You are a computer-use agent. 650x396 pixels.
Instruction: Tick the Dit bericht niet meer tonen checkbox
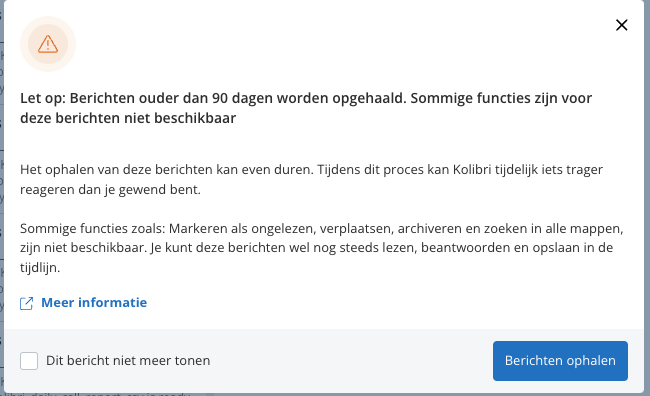pyautogui.click(x=29, y=361)
